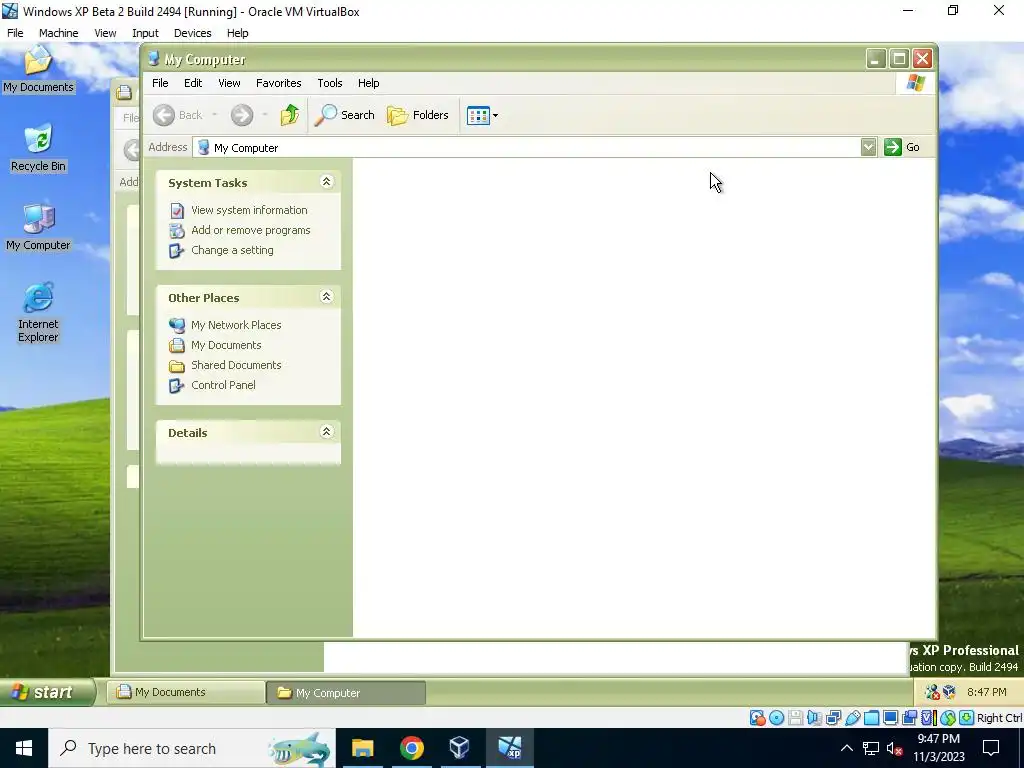1024x768 pixels.
Task: Click the CPU virtualization V status icon
Action: pos(928,718)
